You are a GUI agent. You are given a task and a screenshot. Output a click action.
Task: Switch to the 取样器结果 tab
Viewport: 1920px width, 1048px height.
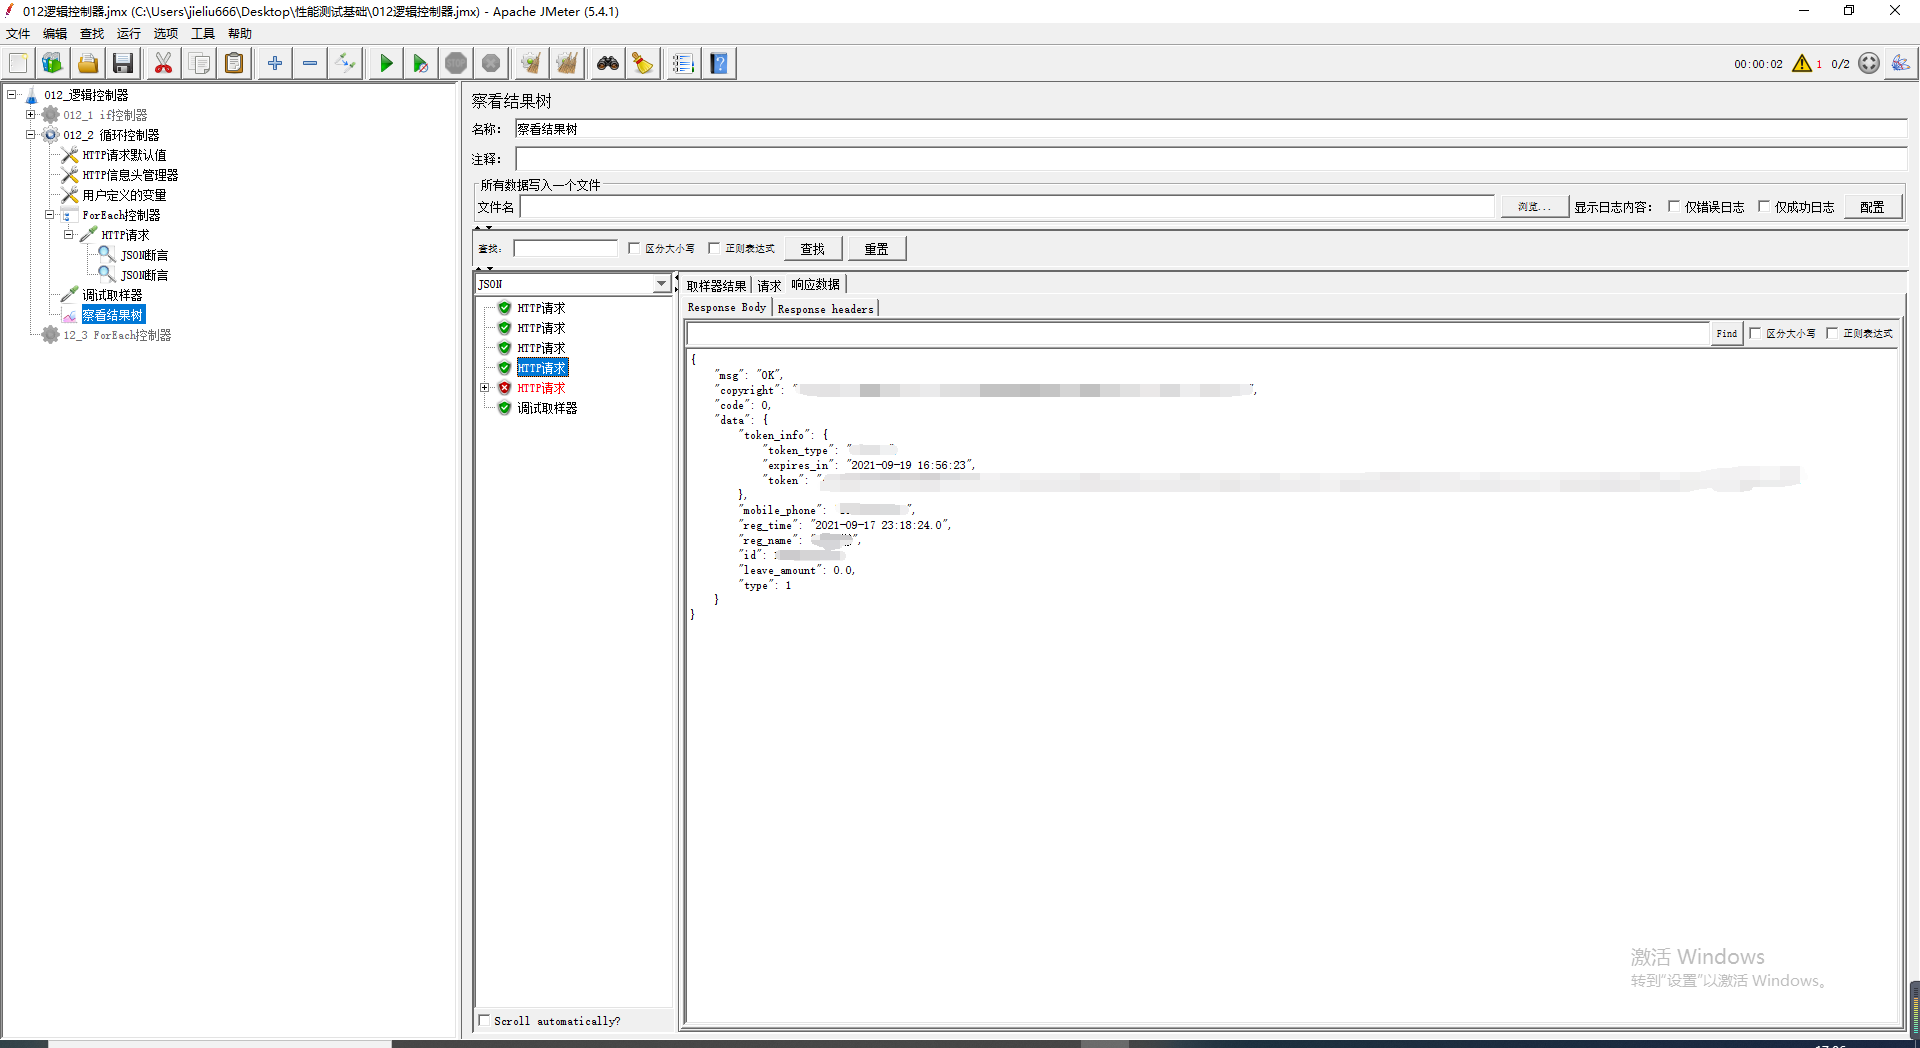click(716, 285)
